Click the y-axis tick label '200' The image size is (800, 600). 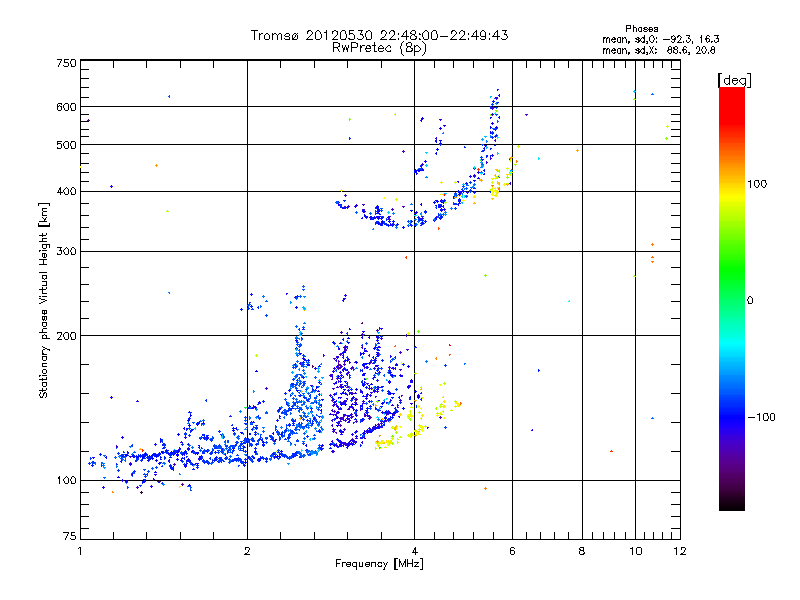66,336
